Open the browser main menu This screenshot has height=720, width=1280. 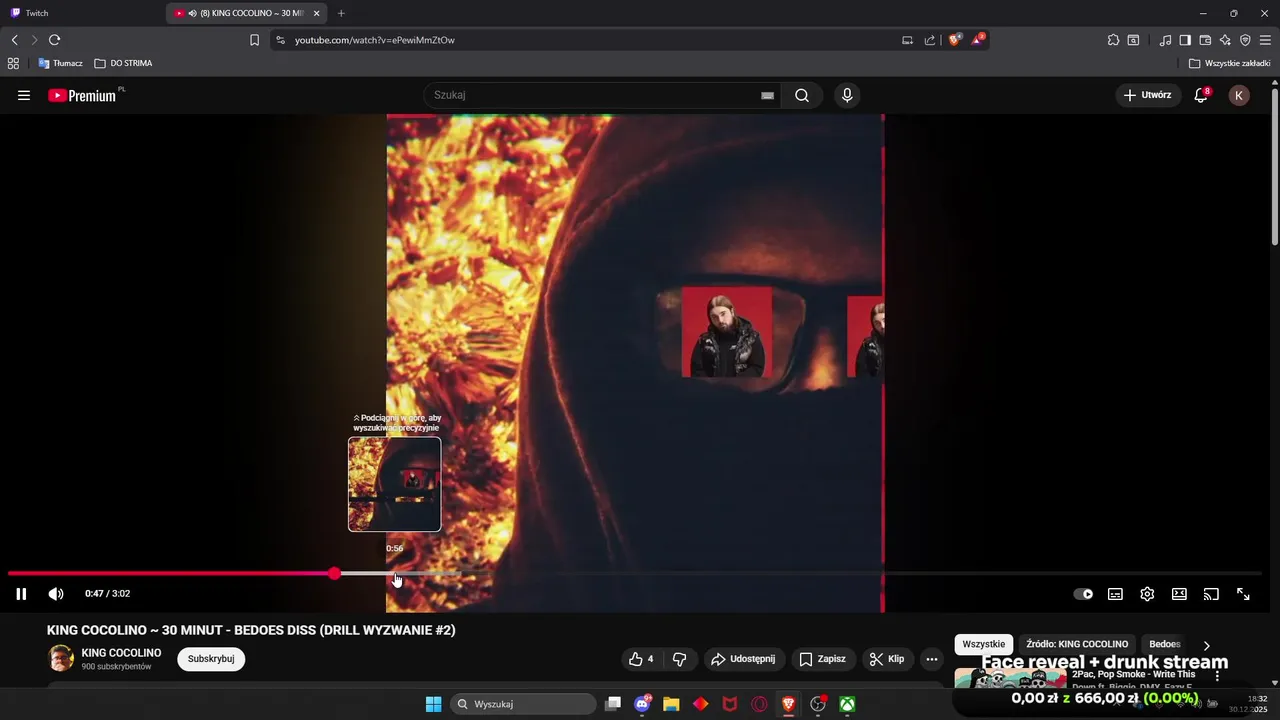click(x=1265, y=40)
